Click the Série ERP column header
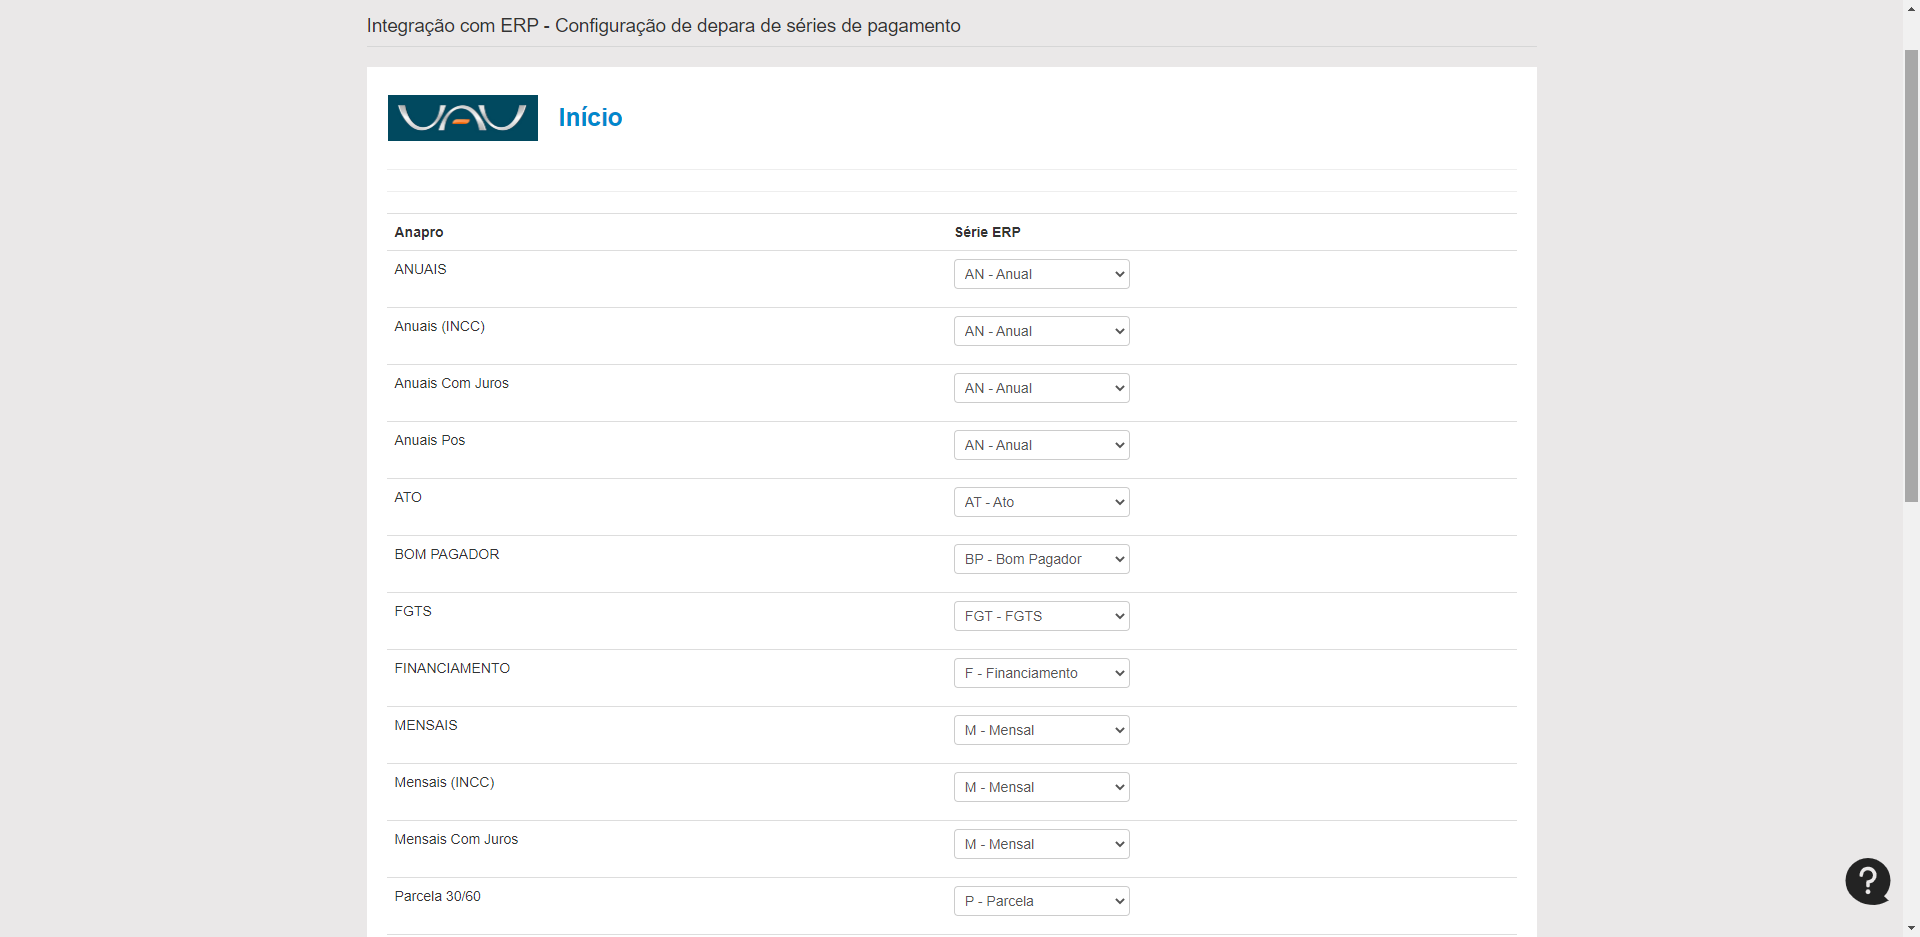This screenshot has height=937, width=1920. point(987,232)
